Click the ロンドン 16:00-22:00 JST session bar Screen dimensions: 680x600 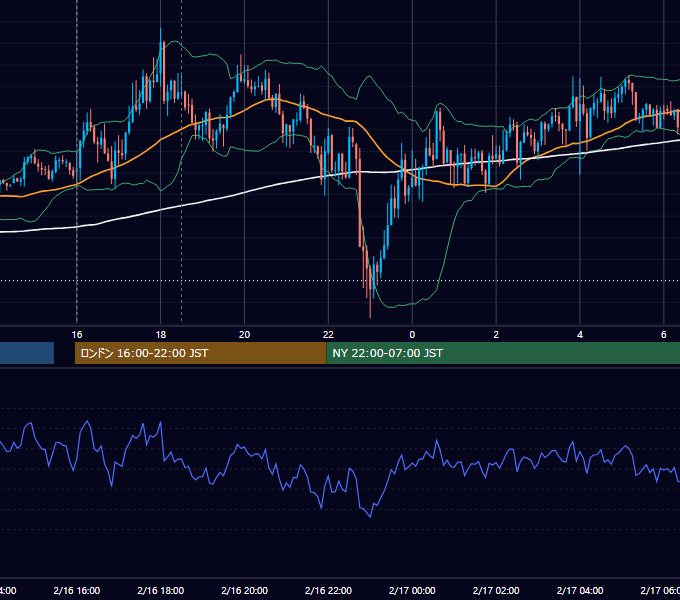coord(200,353)
